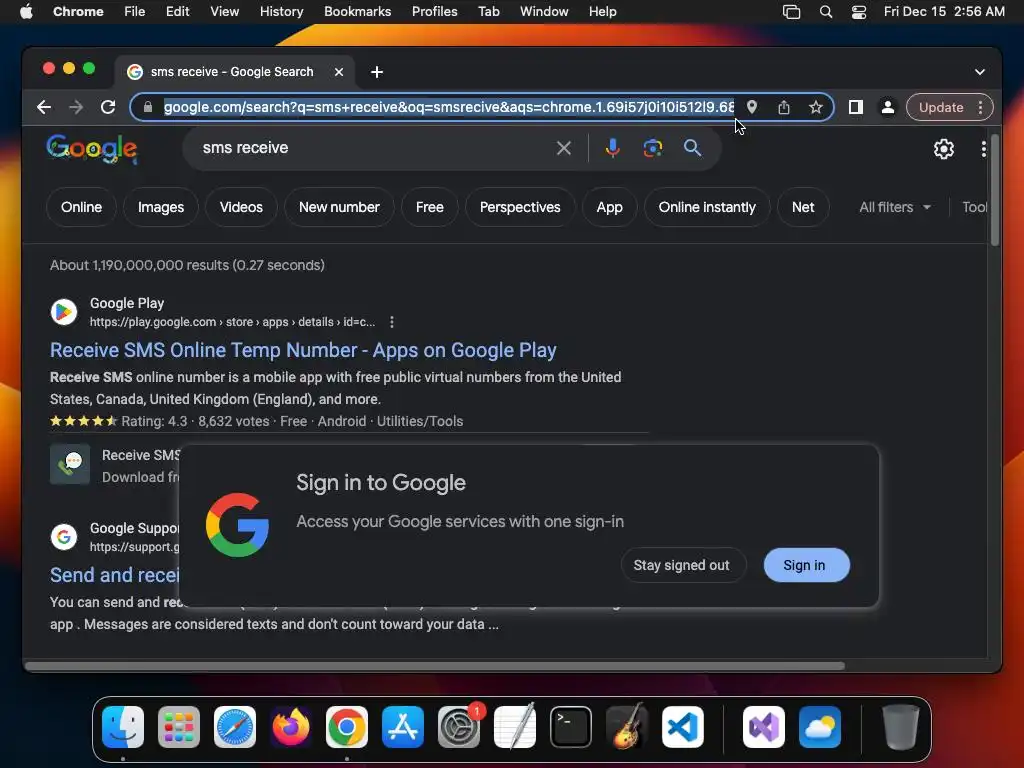1024x768 pixels.
Task: Open a new tab with the plus button
Action: [x=377, y=72]
